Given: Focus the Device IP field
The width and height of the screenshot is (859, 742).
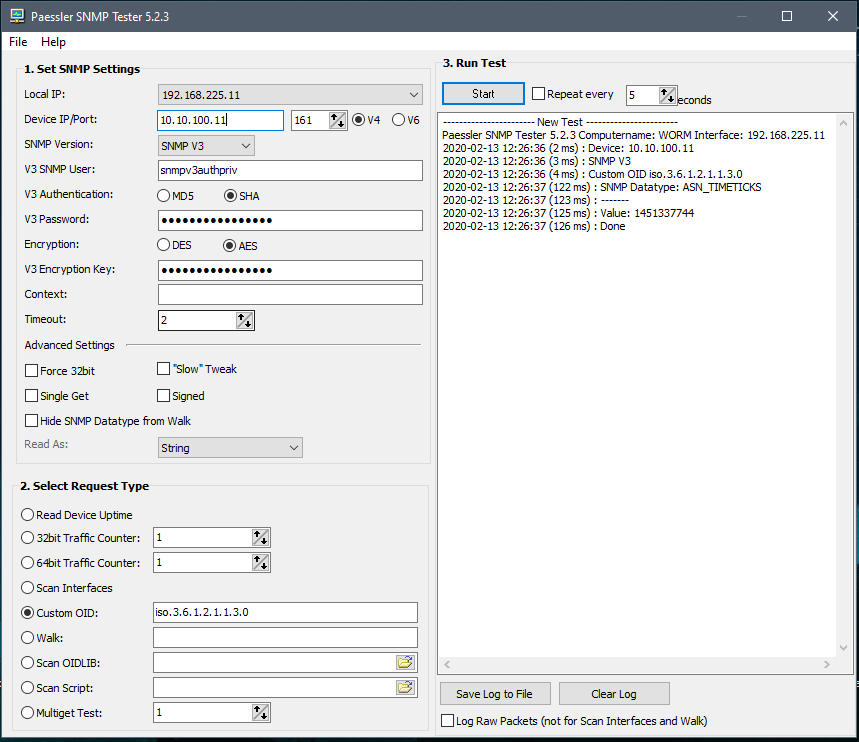Looking at the screenshot, I should pos(220,120).
